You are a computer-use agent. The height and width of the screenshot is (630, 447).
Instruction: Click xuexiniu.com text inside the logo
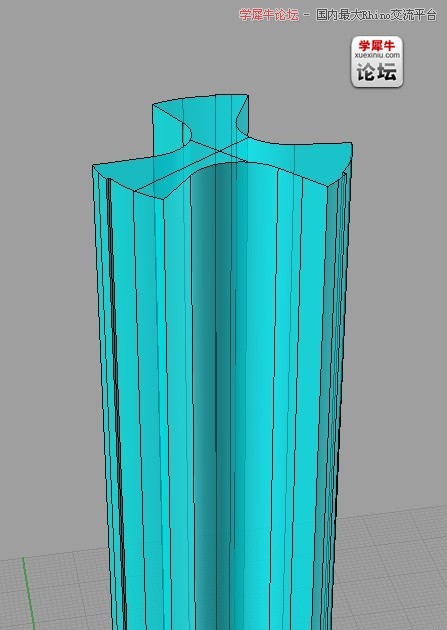377,55
